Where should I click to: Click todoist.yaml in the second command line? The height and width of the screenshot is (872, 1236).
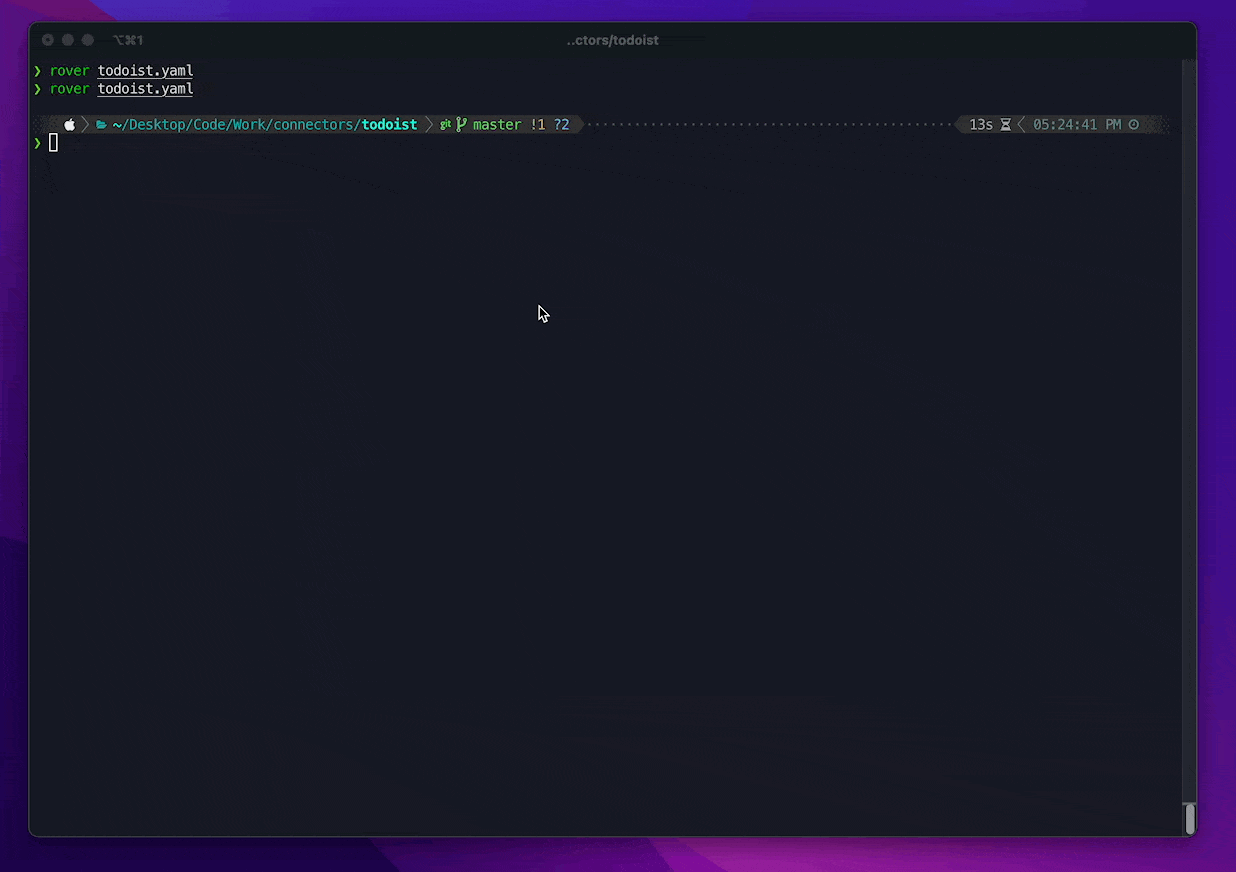click(x=145, y=89)
